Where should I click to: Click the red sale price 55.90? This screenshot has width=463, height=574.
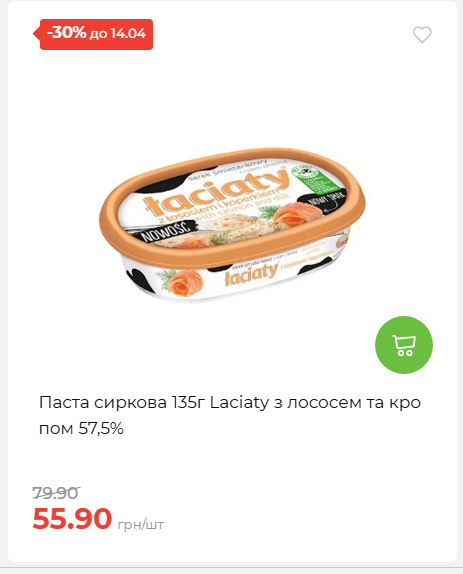(72, 518)
